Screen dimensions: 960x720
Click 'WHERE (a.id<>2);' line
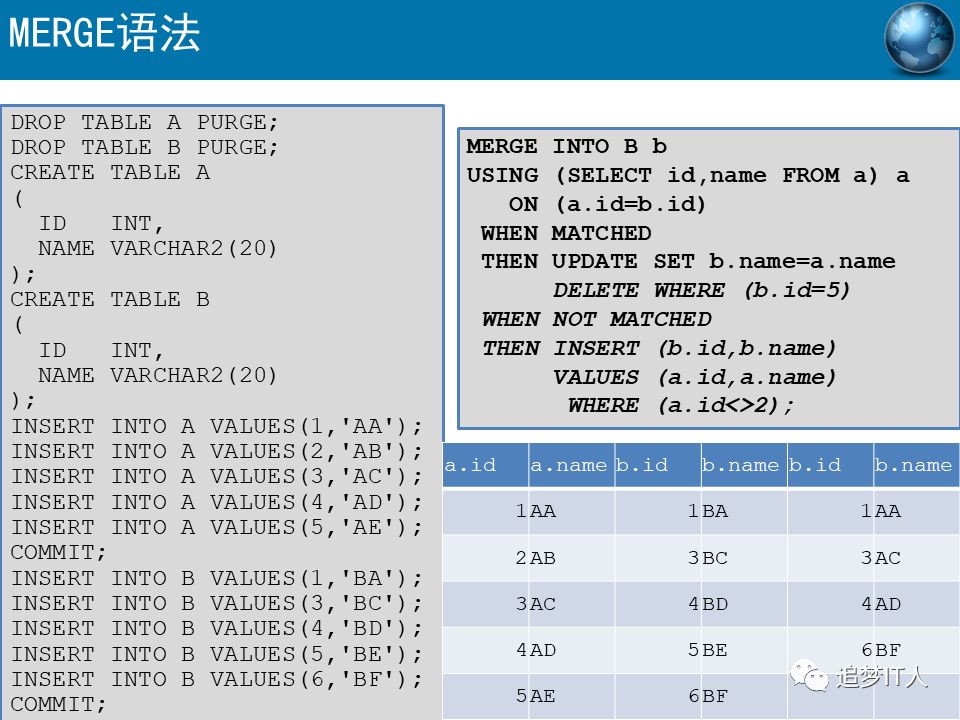[x=681, y=405]
